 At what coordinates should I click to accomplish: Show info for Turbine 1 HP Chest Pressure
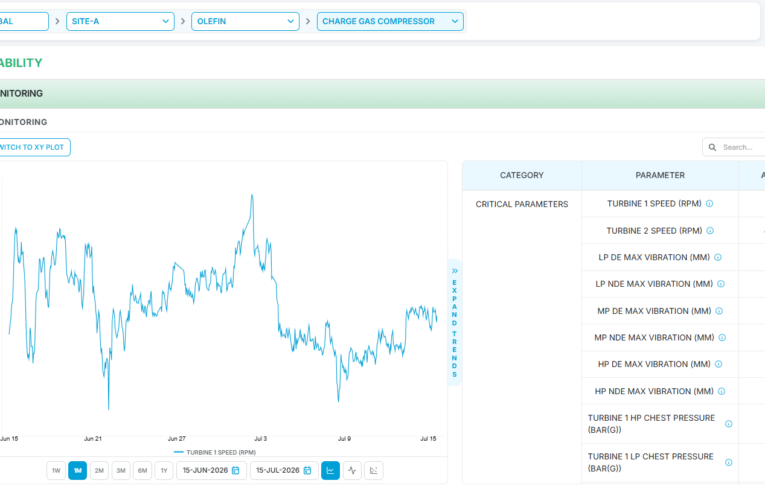(728, 424)
